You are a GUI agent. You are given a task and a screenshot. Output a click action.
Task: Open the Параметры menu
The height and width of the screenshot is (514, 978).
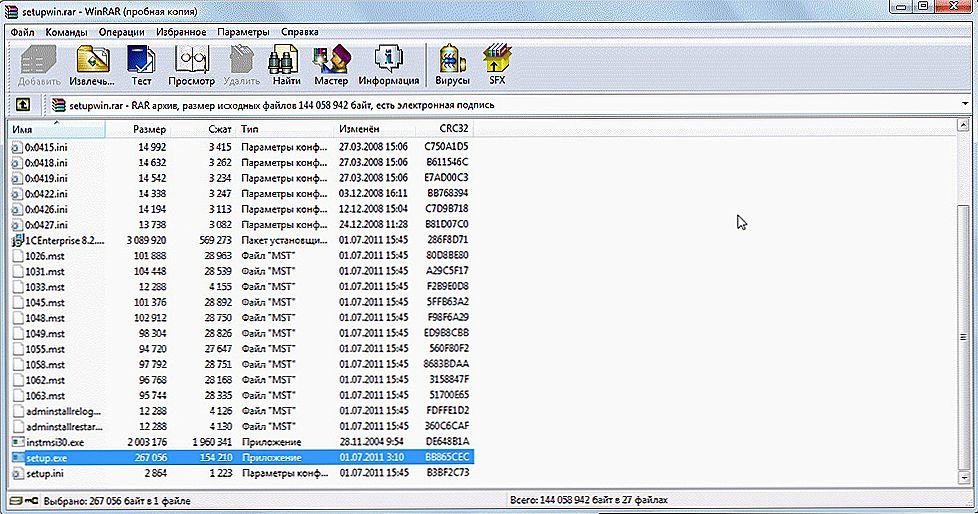point(243,32)
